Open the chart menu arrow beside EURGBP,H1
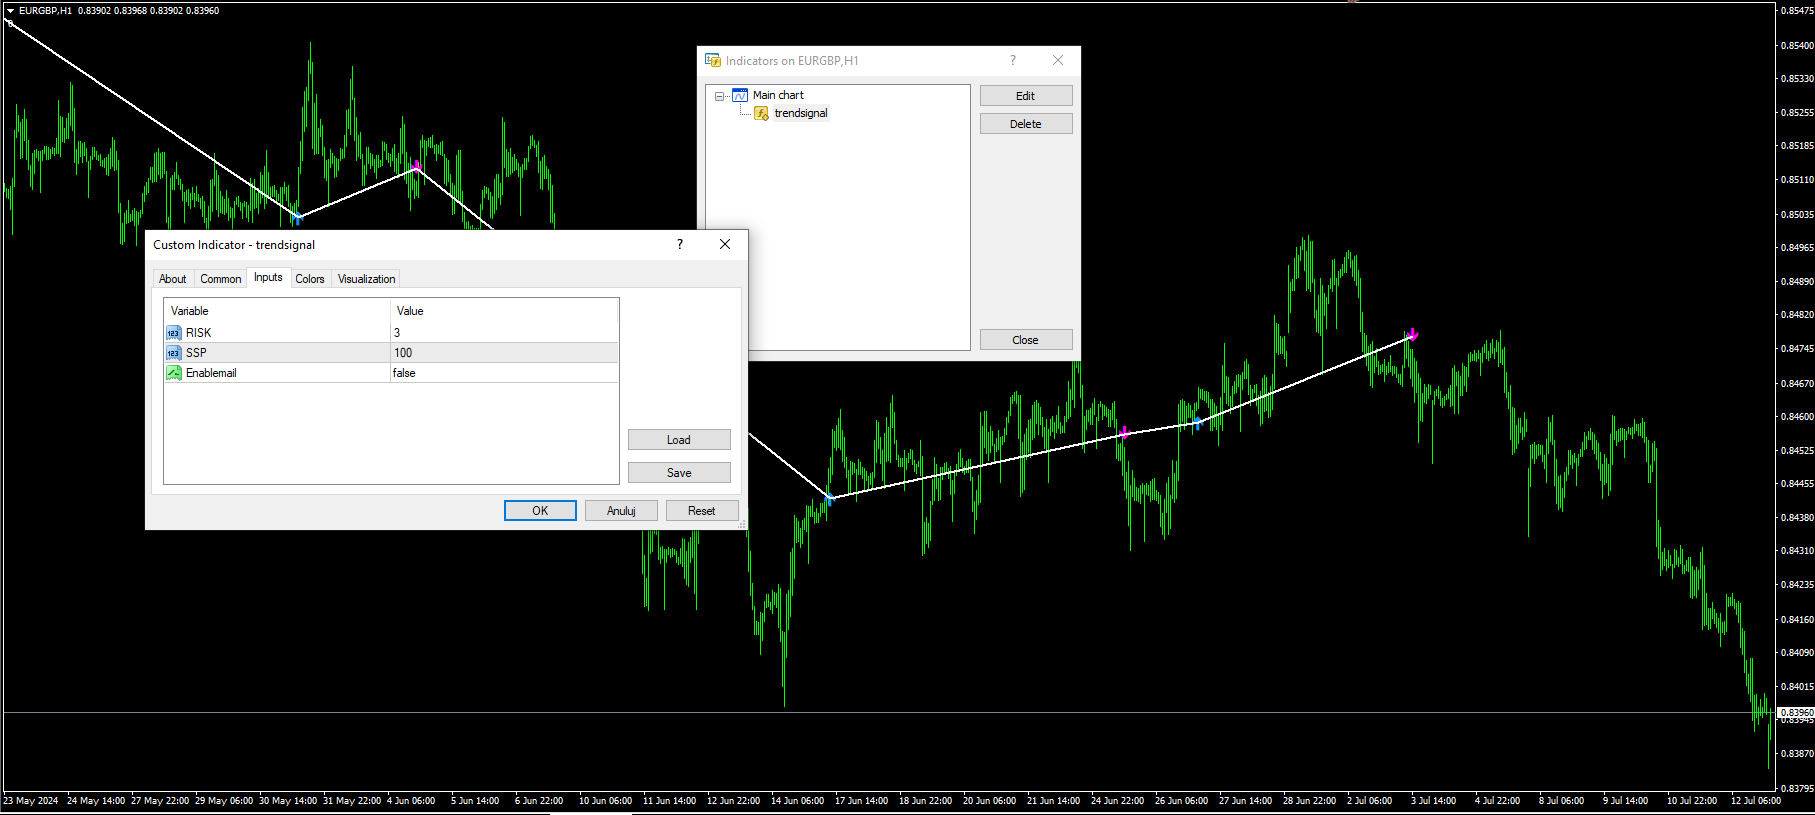Viewport: 1815px width, 815px height. click(10, 10)
